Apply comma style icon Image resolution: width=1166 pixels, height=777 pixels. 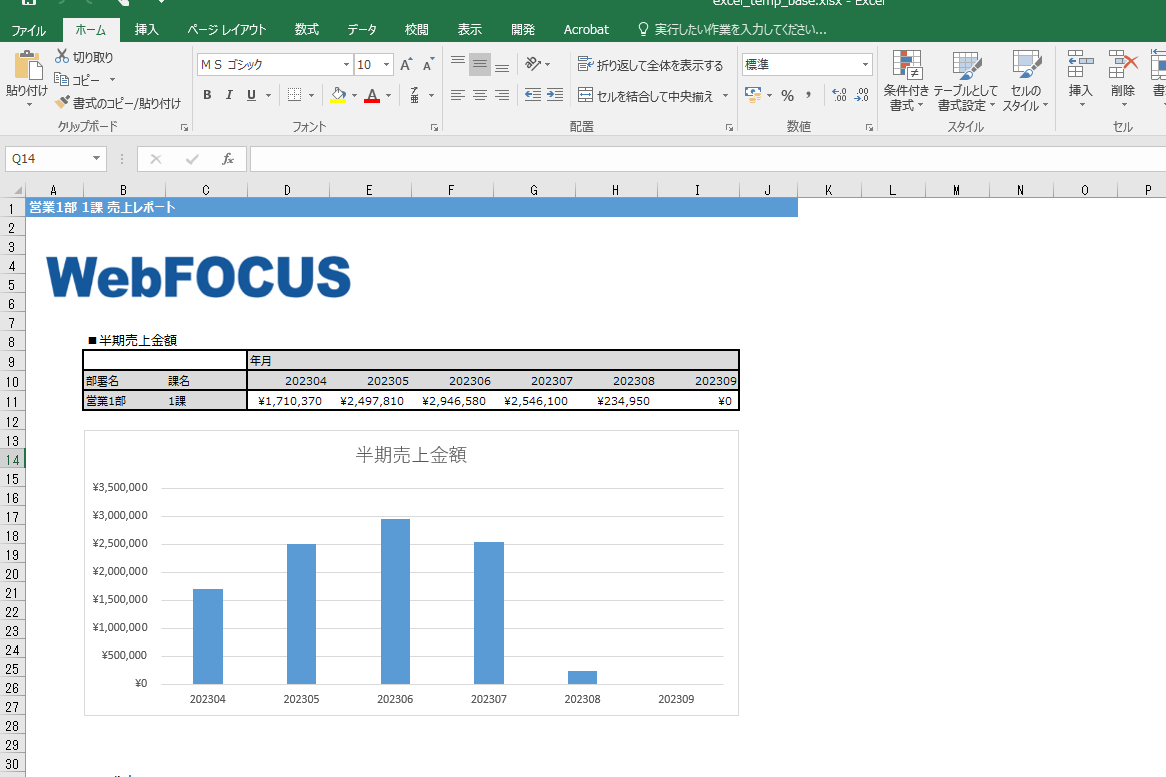pos(808,95)
